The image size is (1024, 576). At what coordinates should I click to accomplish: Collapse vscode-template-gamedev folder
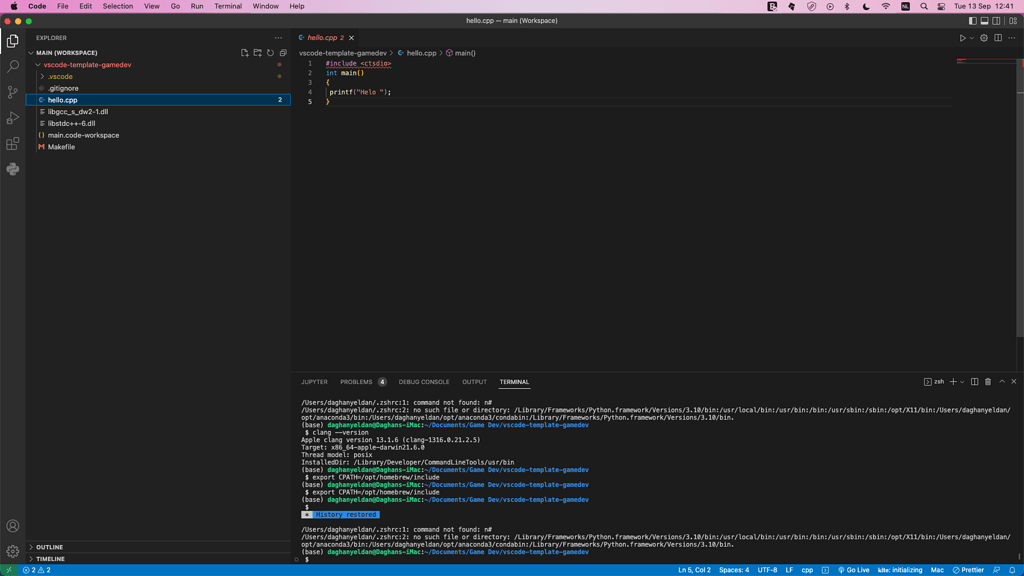(38, 65)
